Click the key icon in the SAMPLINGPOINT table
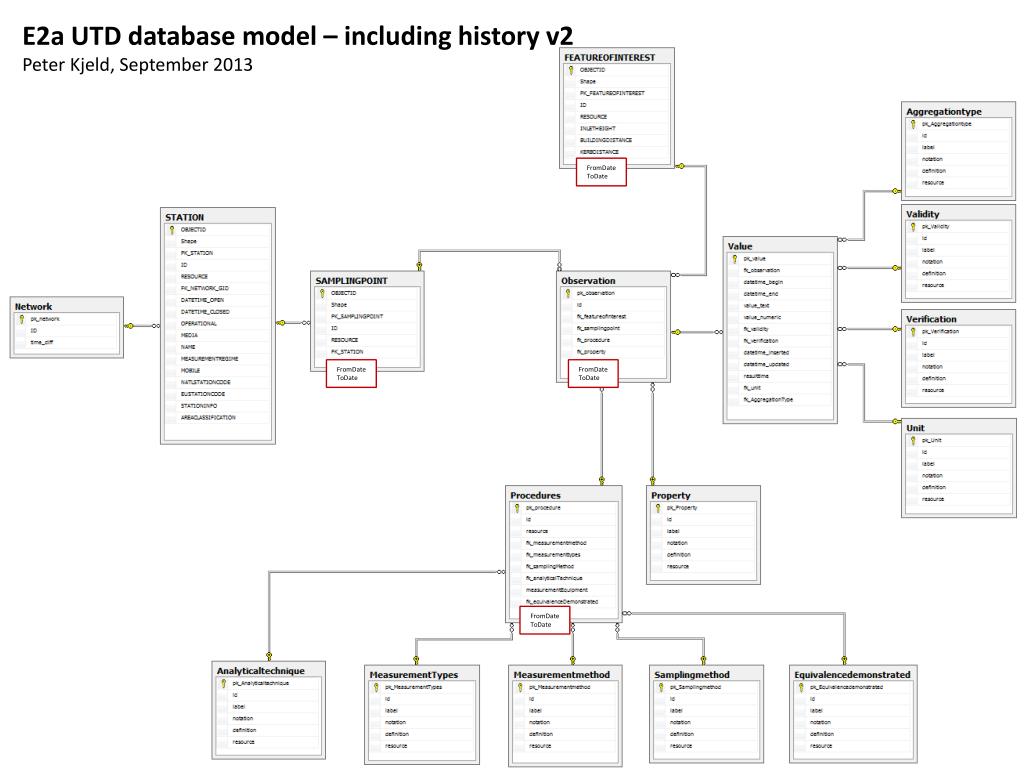This screenshot has width=1024, height=768. coord(322,293)
